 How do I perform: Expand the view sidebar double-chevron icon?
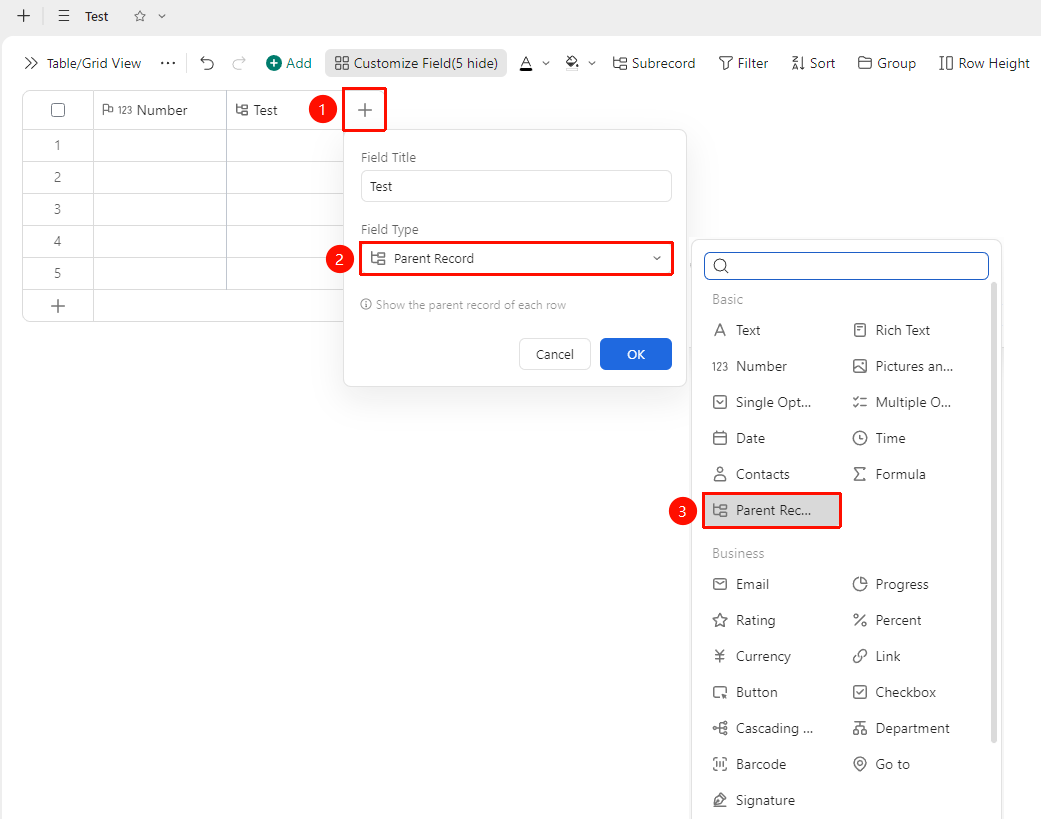coord(31,63)
